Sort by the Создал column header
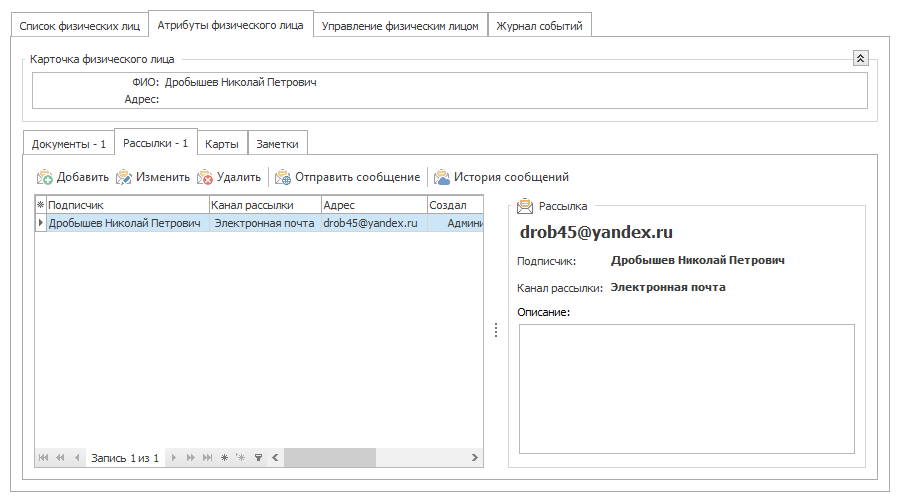900x502 pixels. tap(455, 205)
